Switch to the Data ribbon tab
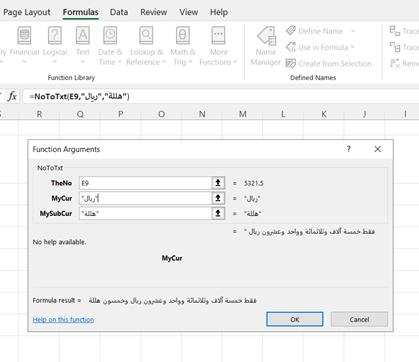This screenshot has width=419, height=362. pyautogui.click(x=119, y=12)
